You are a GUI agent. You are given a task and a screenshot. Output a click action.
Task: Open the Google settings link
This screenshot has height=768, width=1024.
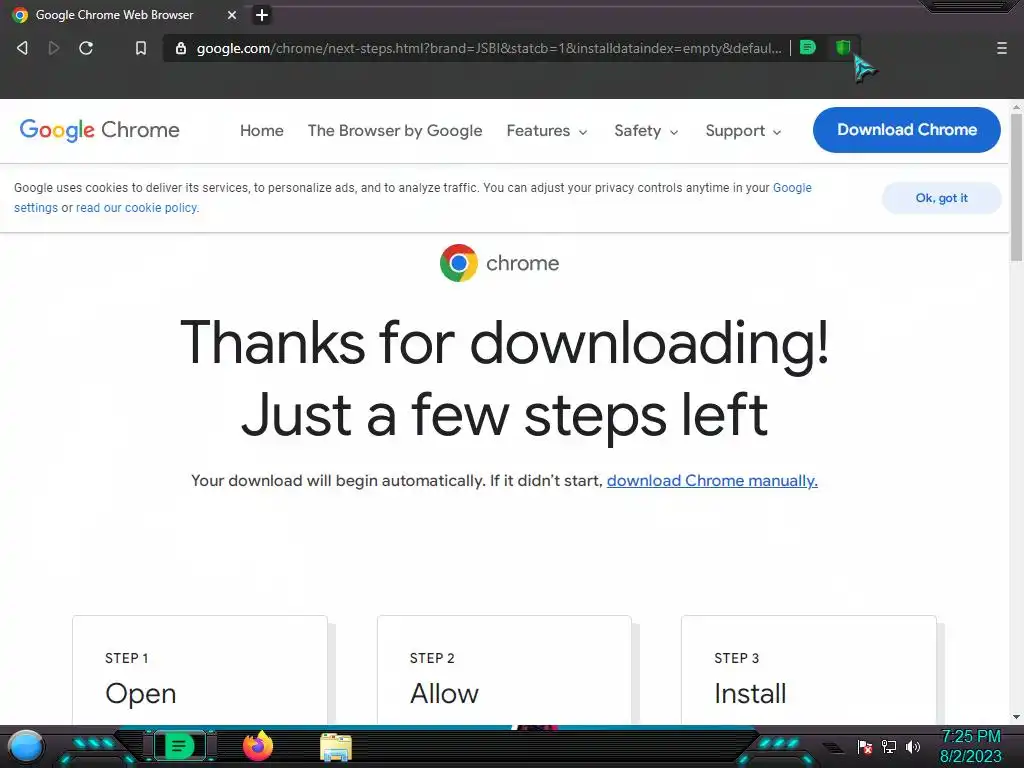[x=792, y=187]
